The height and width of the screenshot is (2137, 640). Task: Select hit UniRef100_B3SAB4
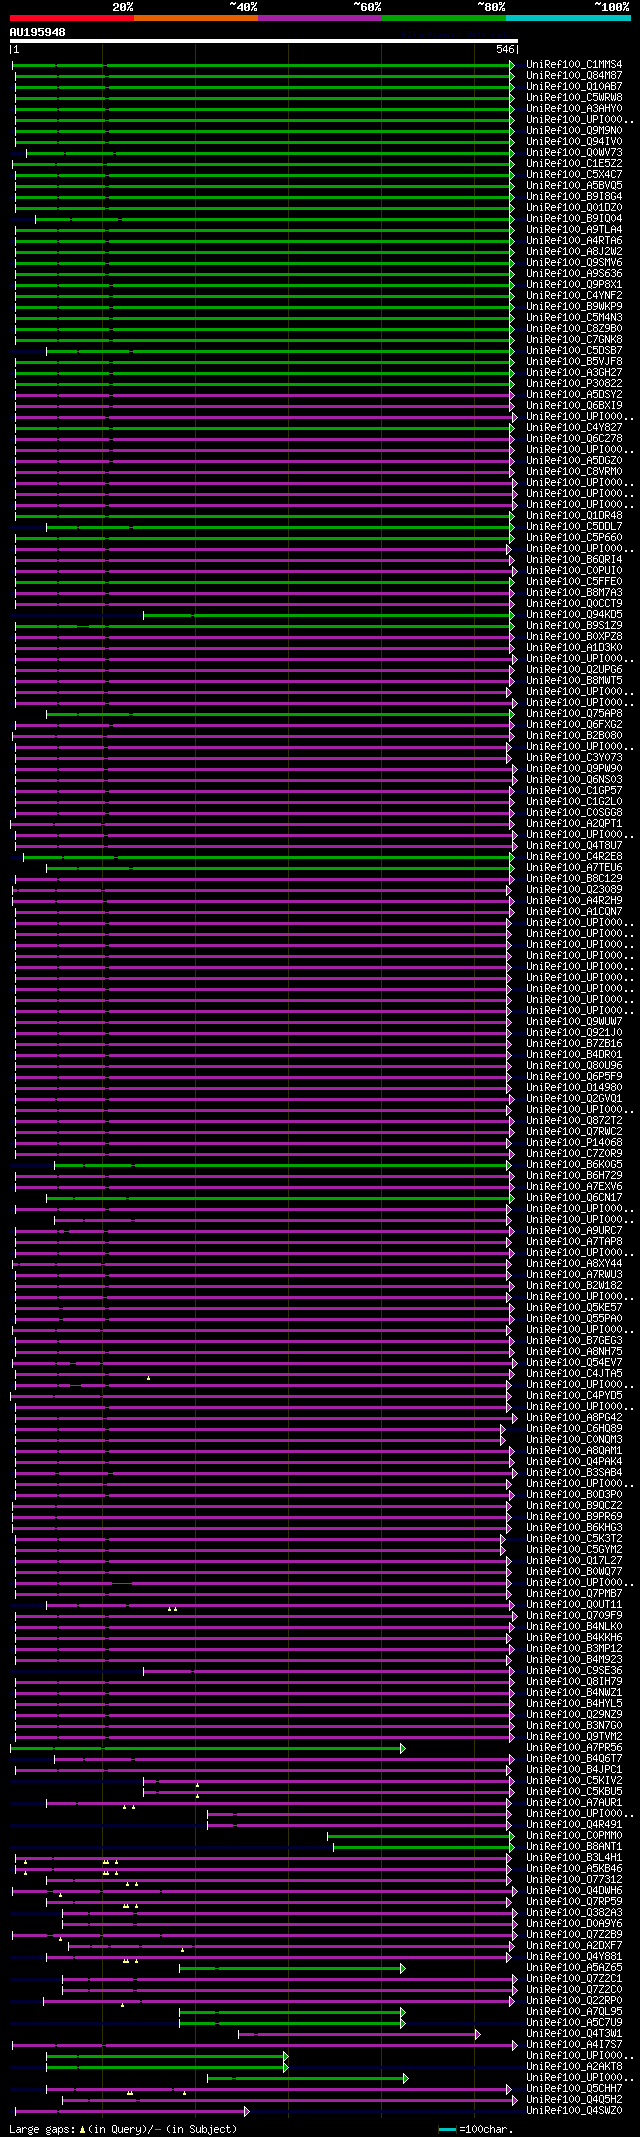coord(574,1473)
